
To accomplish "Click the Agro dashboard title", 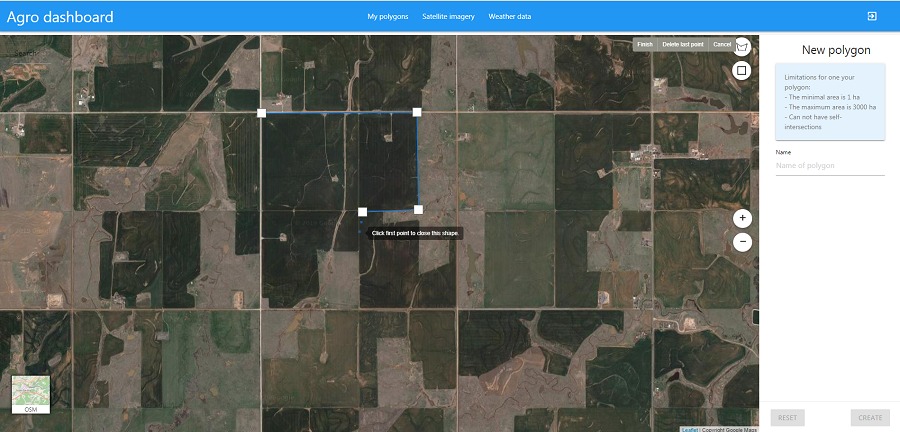I will tap(60, 17).
